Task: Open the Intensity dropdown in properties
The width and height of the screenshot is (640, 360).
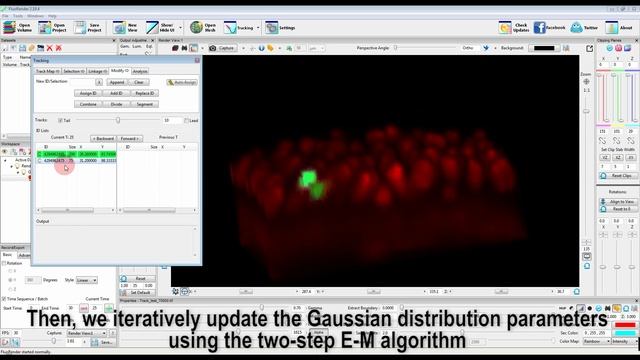Action: [x=624, y=341]
